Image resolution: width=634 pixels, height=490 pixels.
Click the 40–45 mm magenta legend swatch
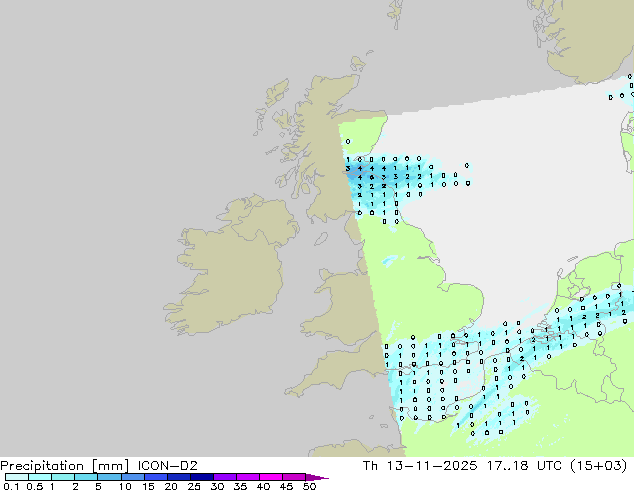pos(271,477)
